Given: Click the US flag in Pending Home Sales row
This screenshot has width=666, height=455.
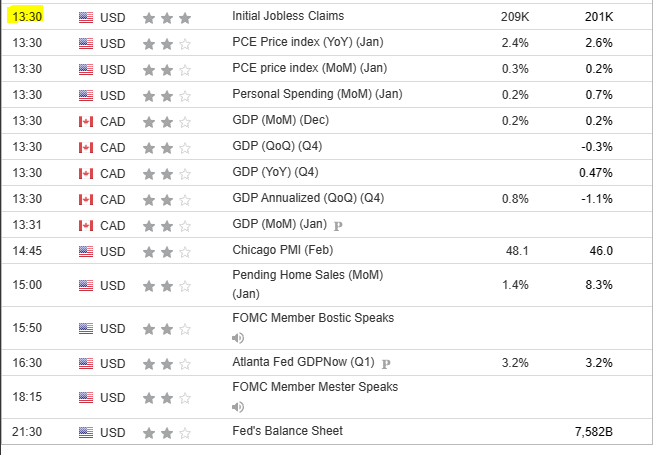Looking at the screenshot, I should tap(86, 286).
